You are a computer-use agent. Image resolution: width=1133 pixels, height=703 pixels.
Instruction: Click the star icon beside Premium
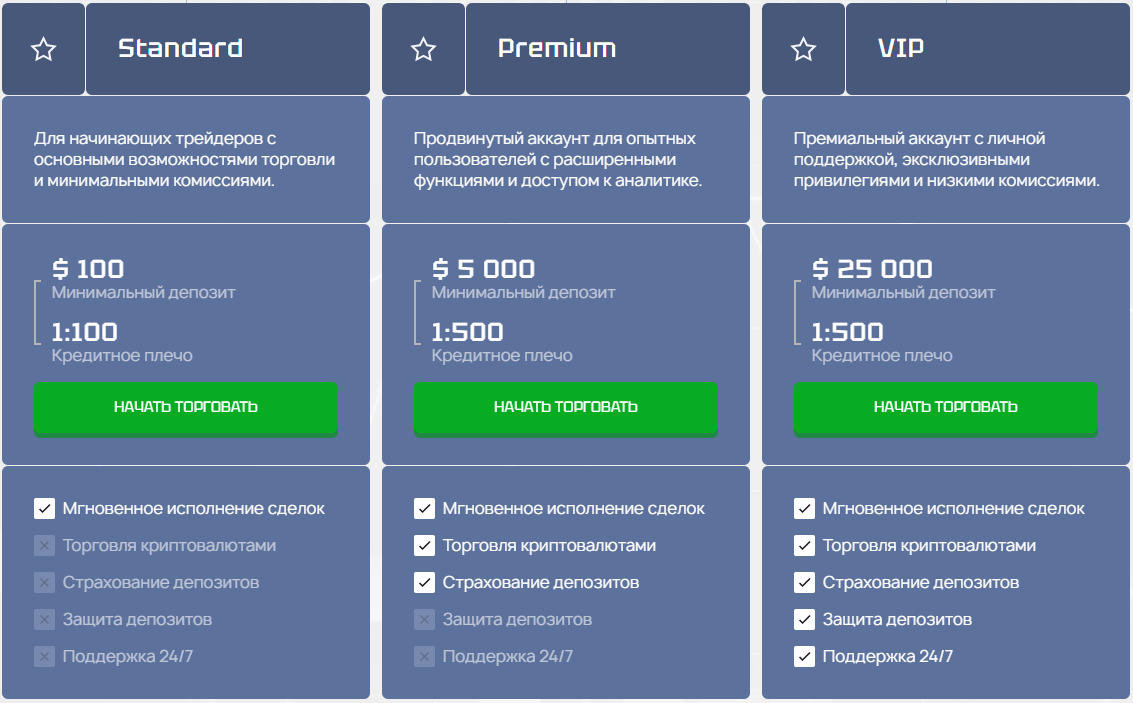pos(424,49)
